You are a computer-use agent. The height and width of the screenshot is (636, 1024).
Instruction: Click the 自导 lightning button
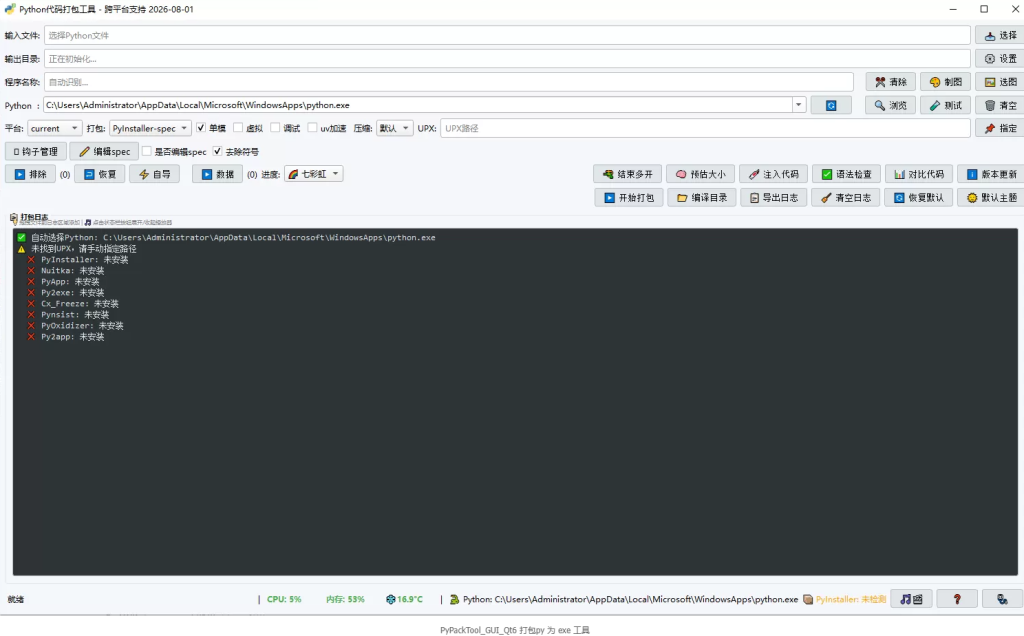tap(154, 174)
